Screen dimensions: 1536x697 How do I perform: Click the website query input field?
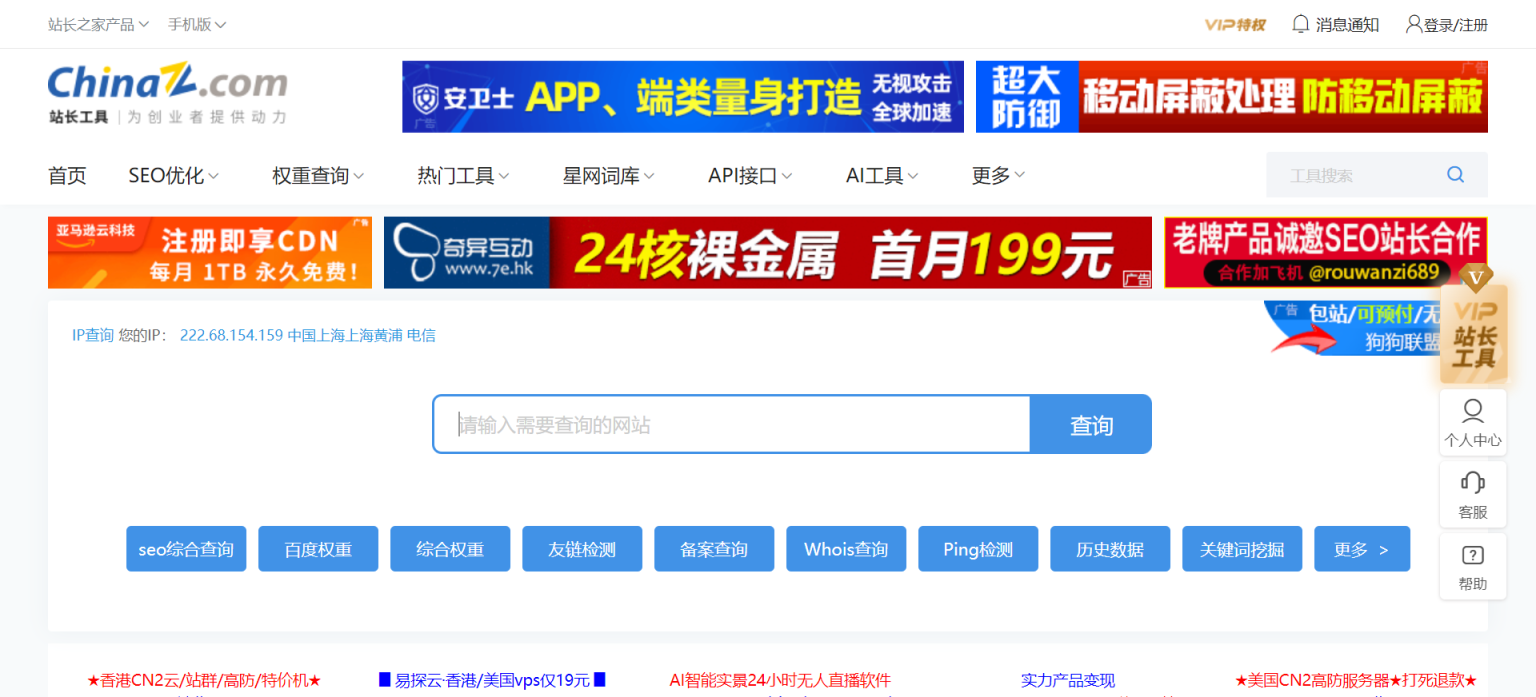(730, 424)
